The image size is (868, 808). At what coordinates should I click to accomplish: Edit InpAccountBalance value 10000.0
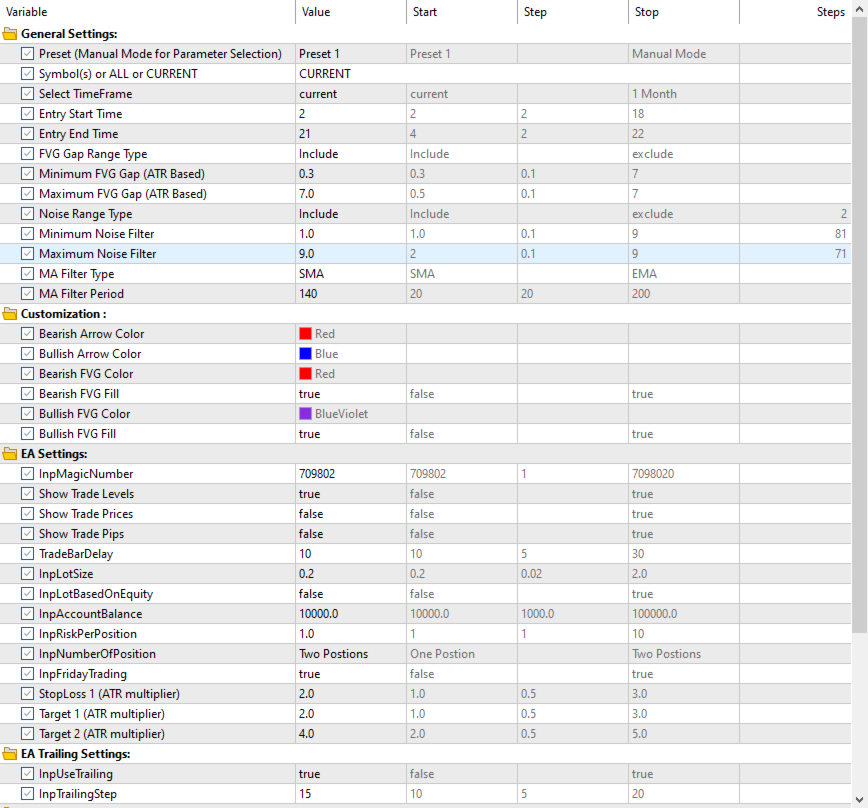[351, 614]
